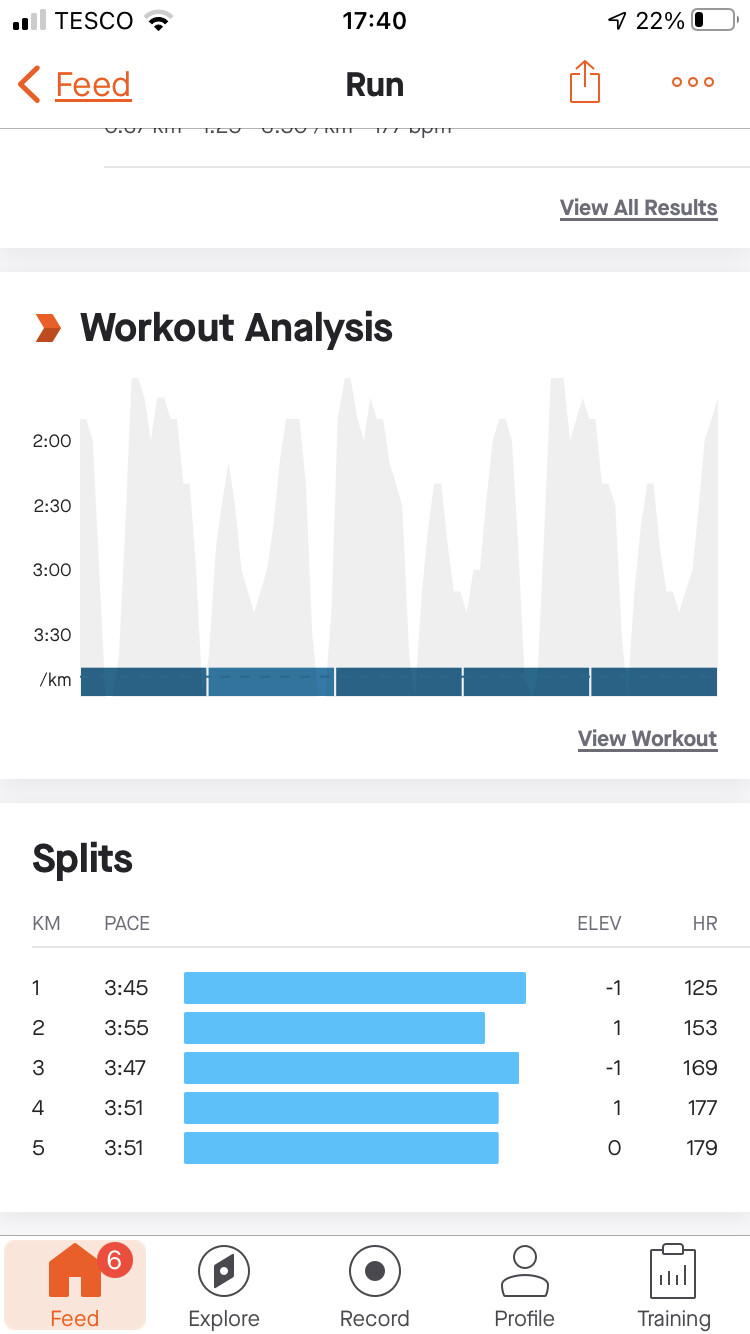Select the kilometer 1 split bar
Screen dimensions: 750x1334
point(355,988)
